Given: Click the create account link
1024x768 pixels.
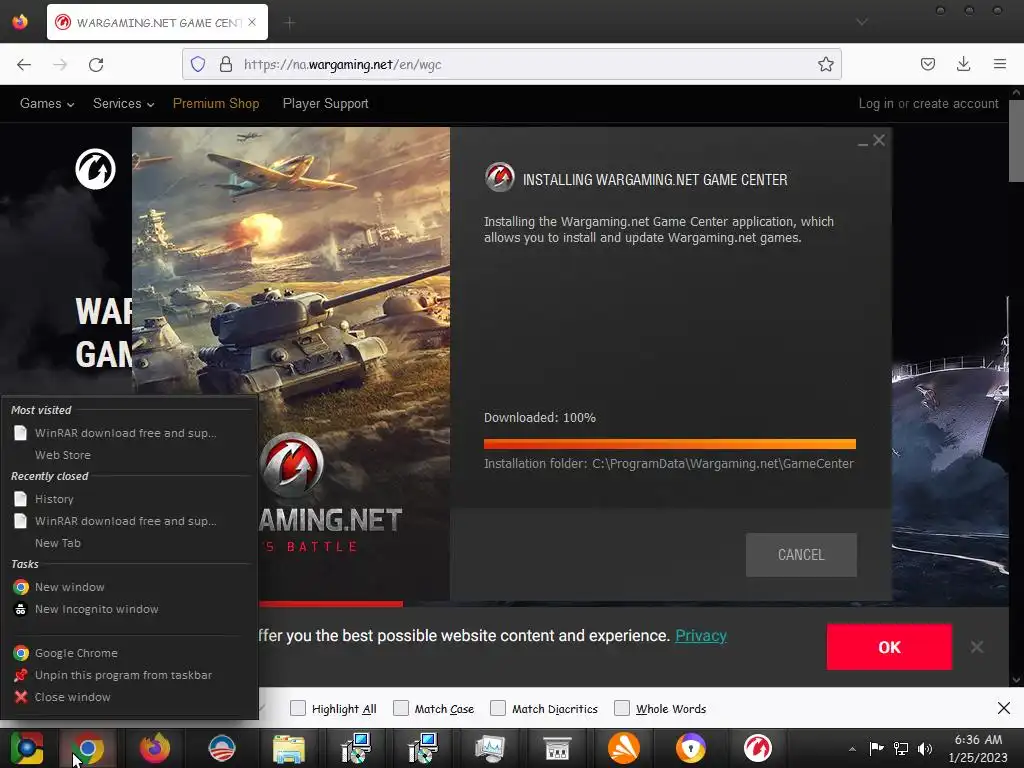Looking at the screenshot, I should click(x=955, y=103).
